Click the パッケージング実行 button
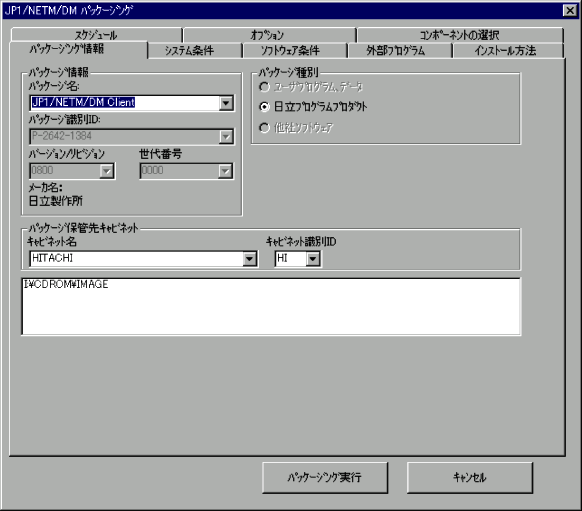The width and height of the screenshot is (582, 511). [x=325, y=477]
